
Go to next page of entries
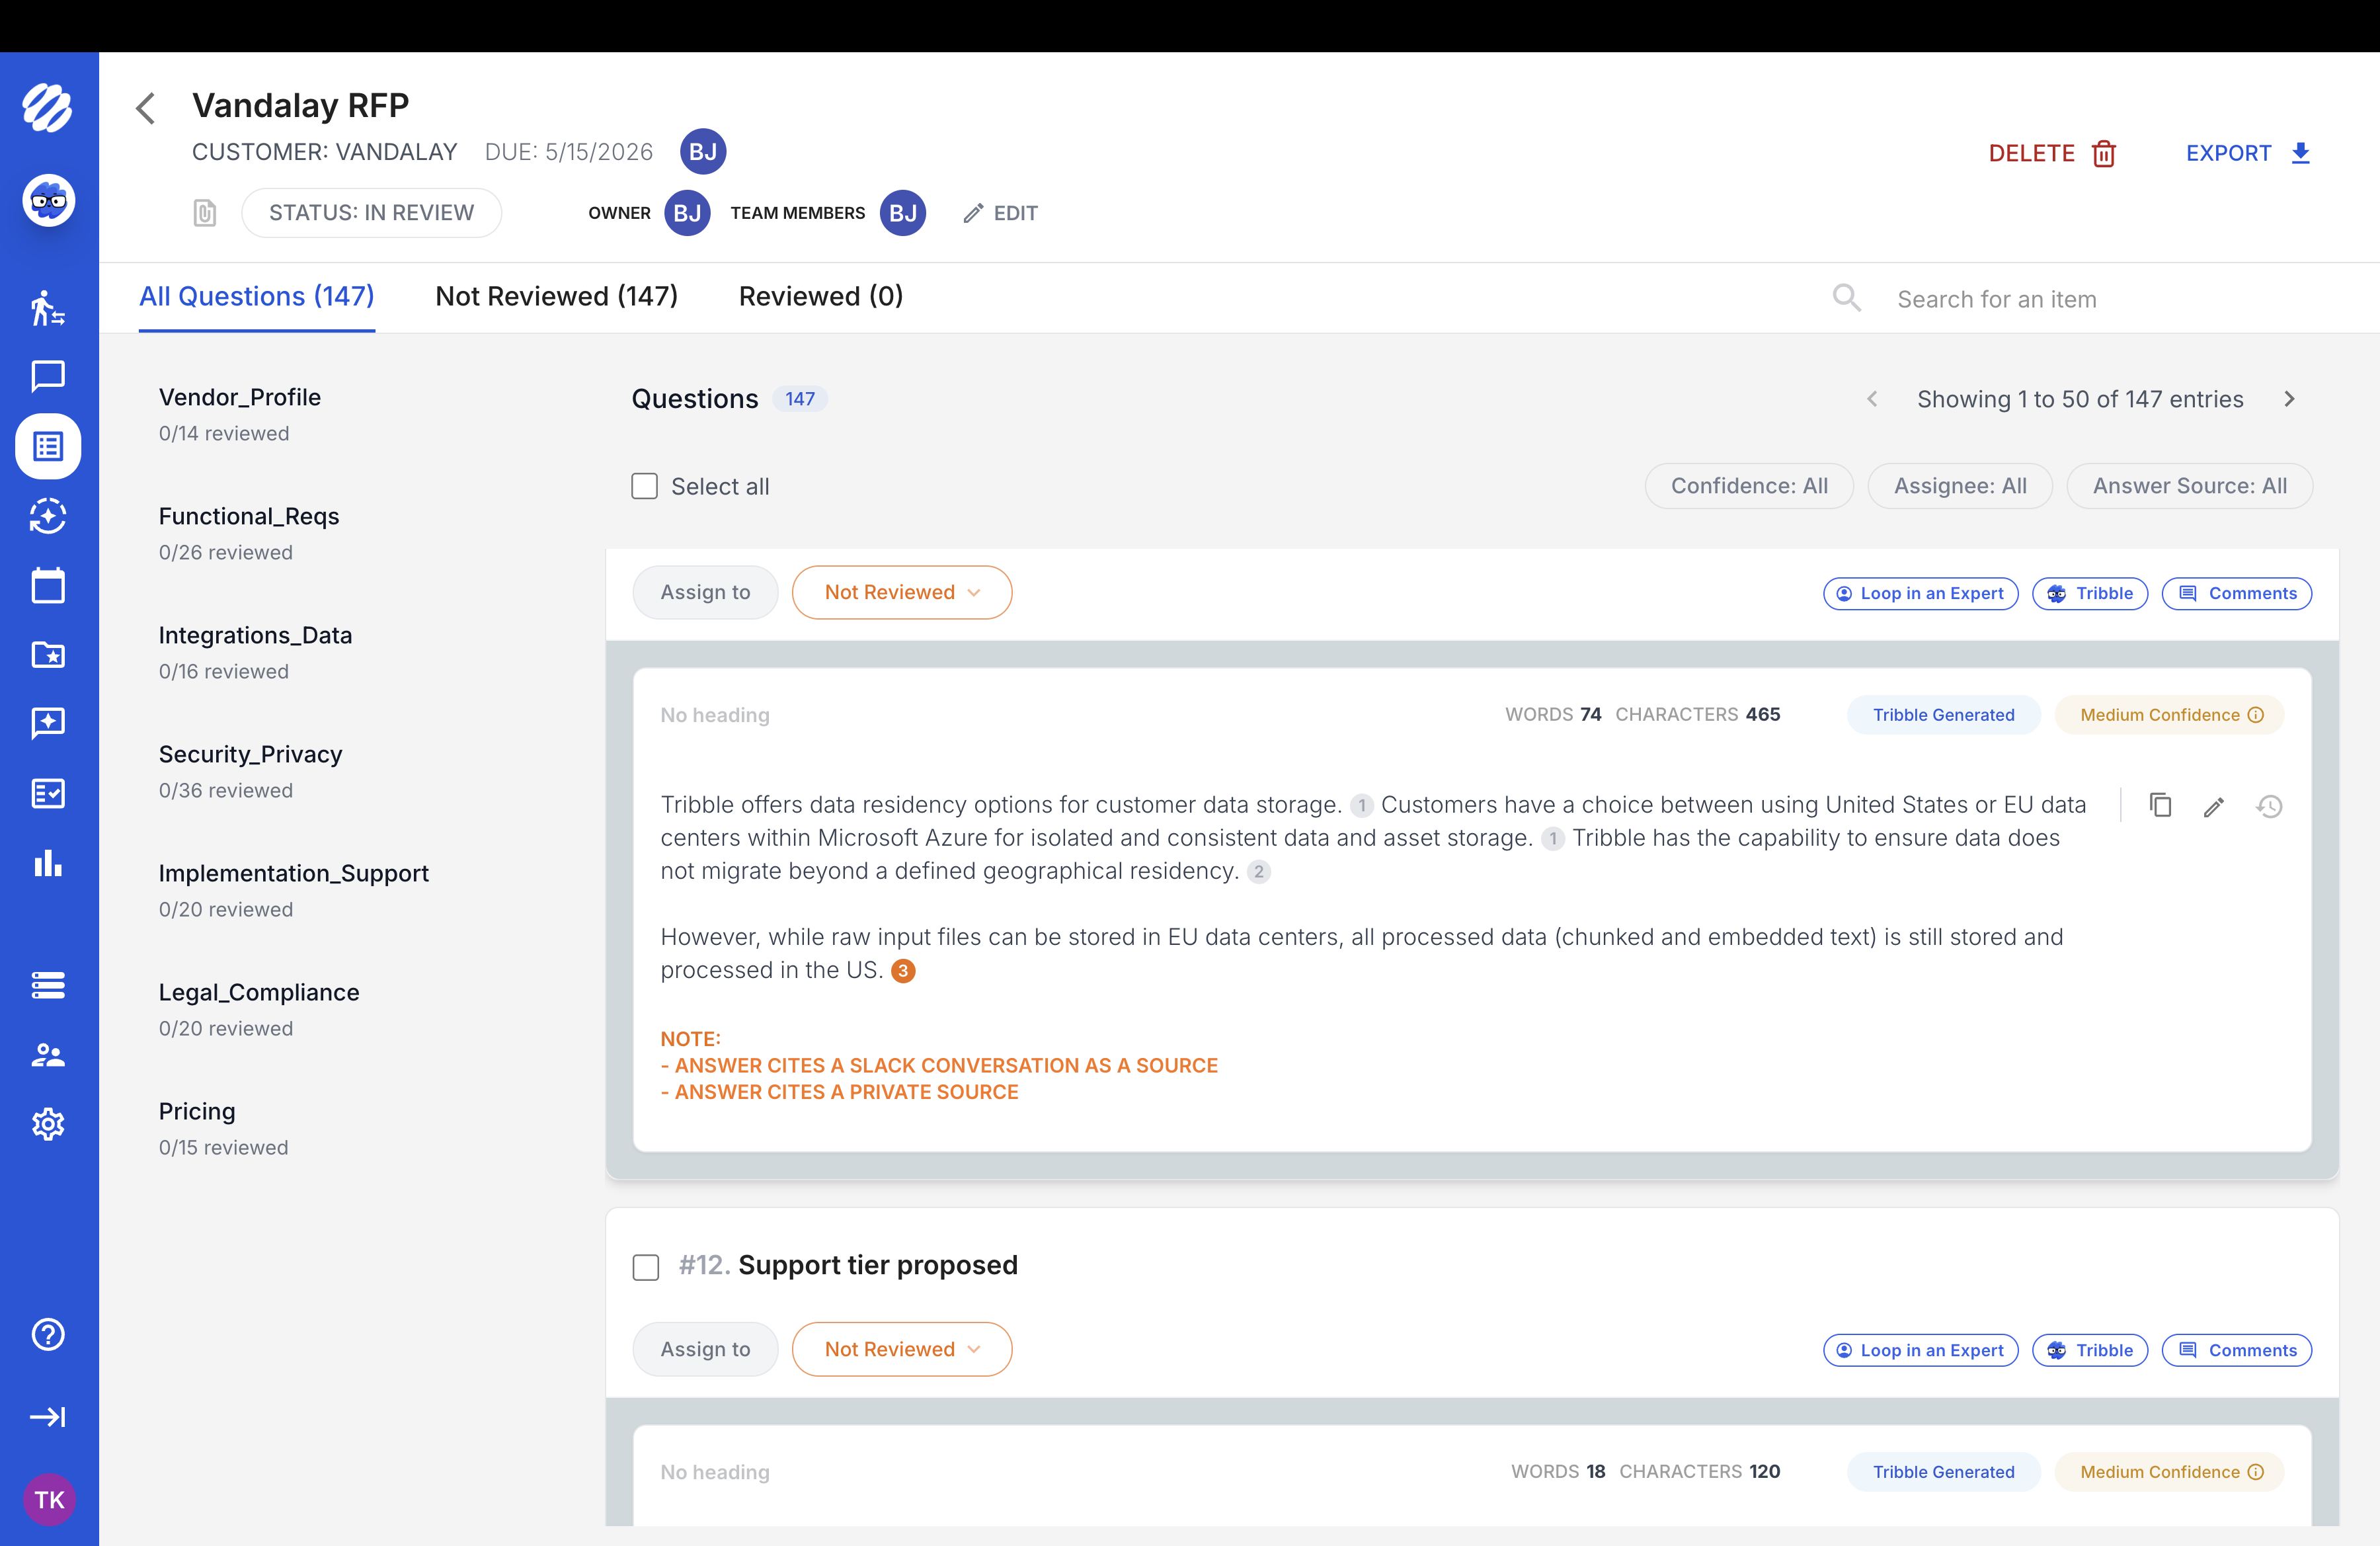2290,399
